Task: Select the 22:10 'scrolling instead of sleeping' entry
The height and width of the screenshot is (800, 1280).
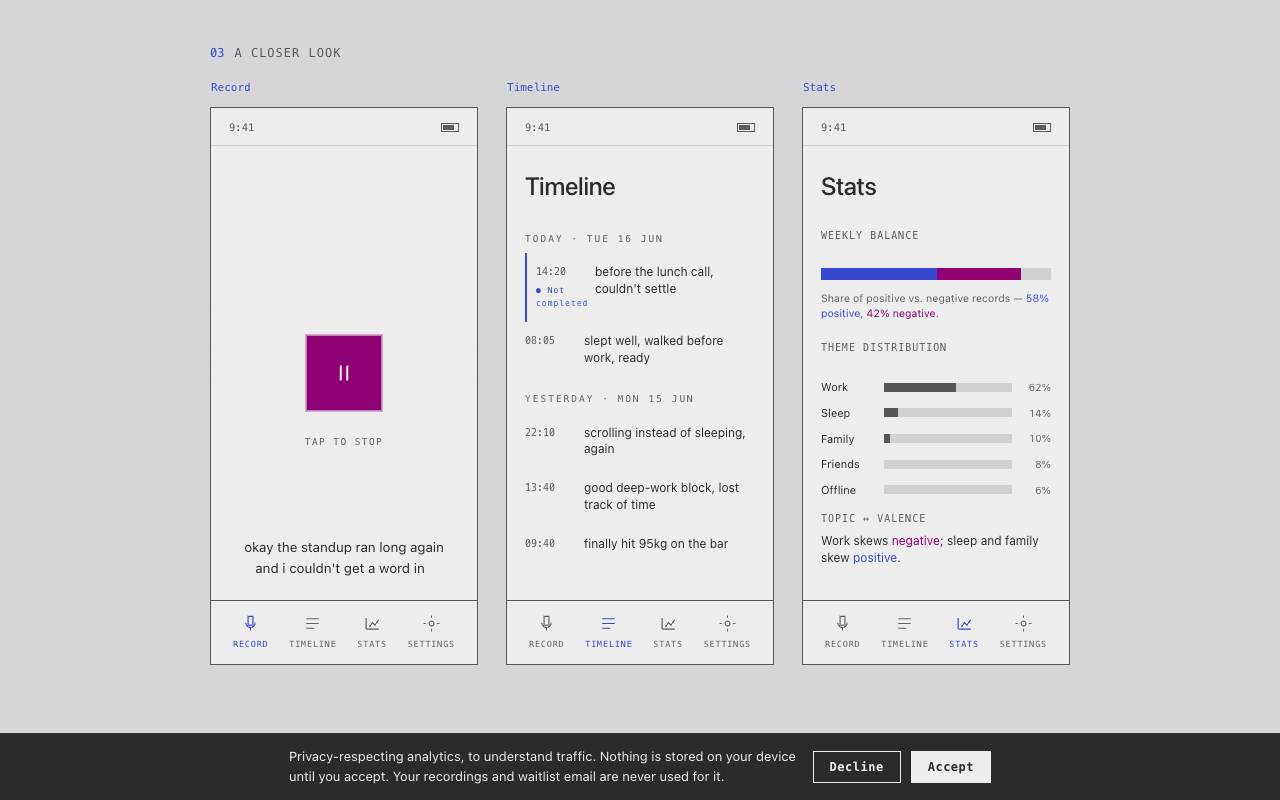Action: click(x=640, y=441)
